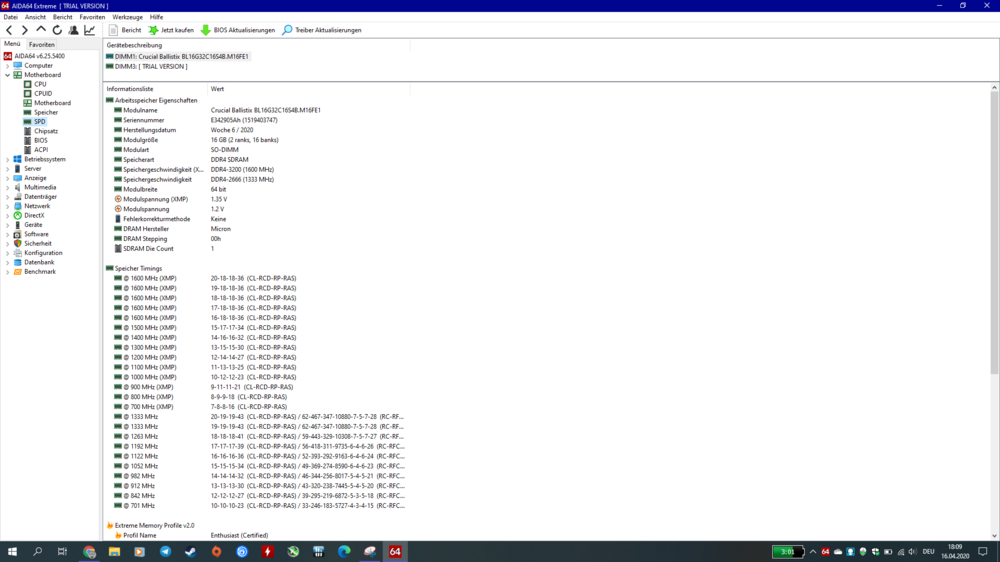This screenshot has height=562, width=1000.
Task: Select the DIMM3 device entry
Action: [150, 66]
